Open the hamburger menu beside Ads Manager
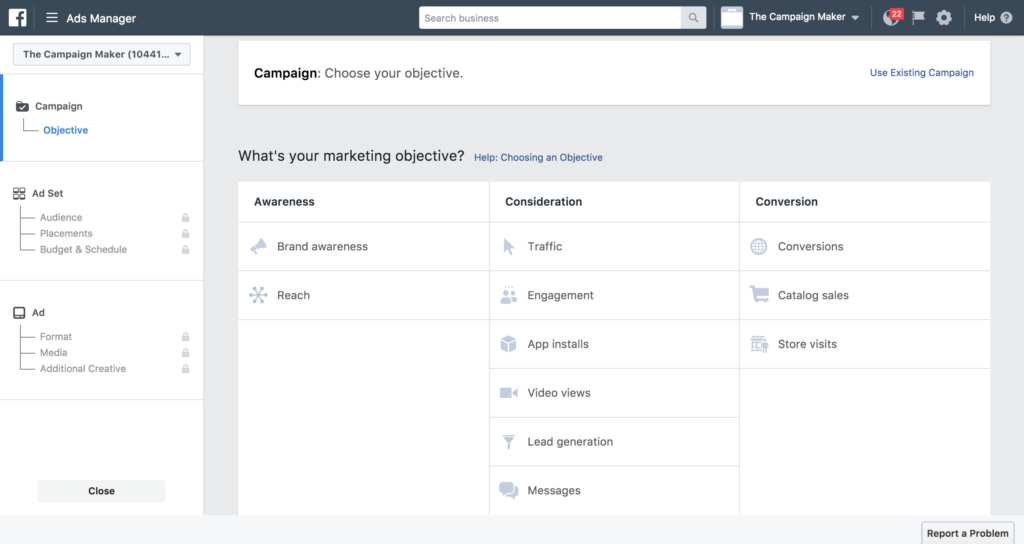1024x544 pixels. tap(52, 18)
